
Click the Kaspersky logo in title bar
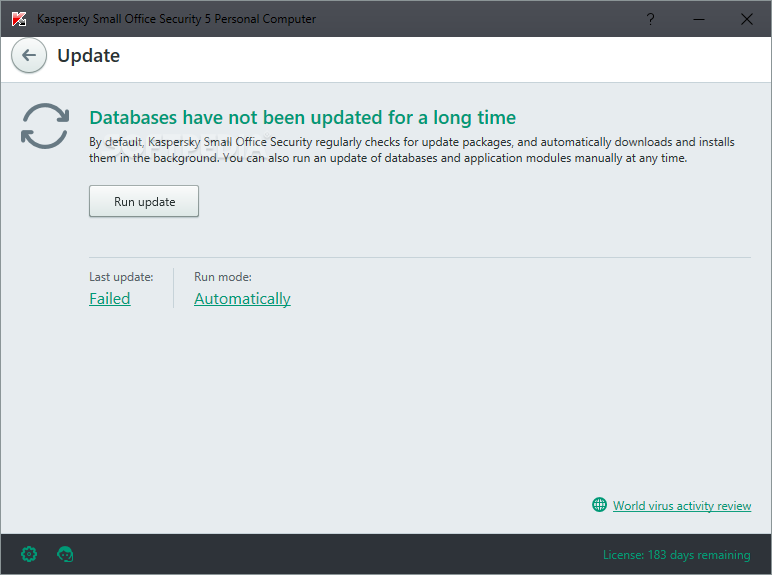tap(19, 19)
